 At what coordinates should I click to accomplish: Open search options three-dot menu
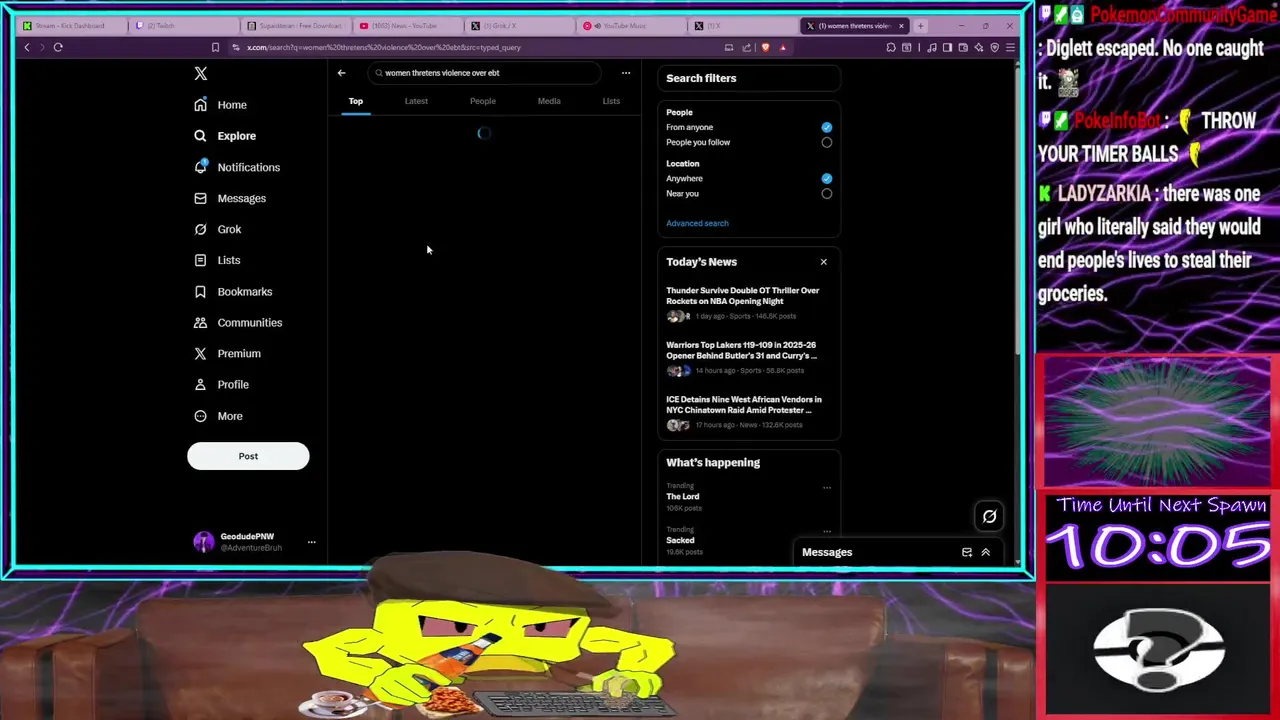coord(626,73)
